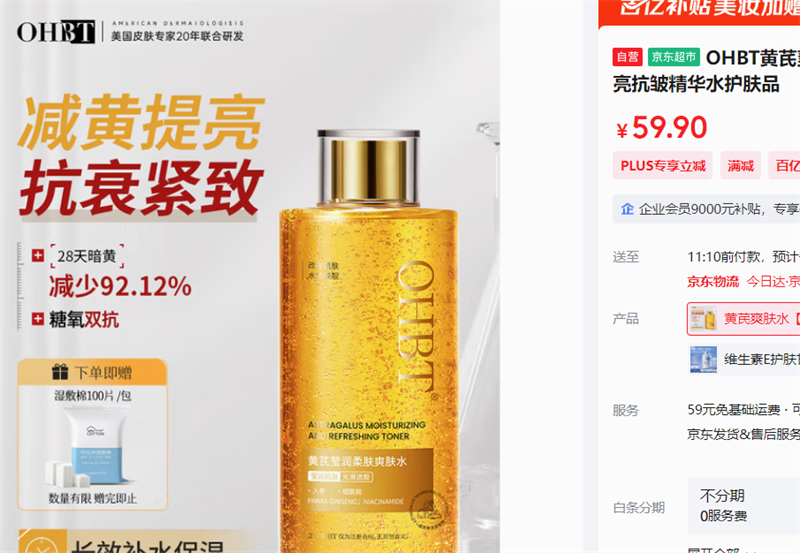
Task: Click the OHBT brand logo in the image
Action: pos(56,32)
